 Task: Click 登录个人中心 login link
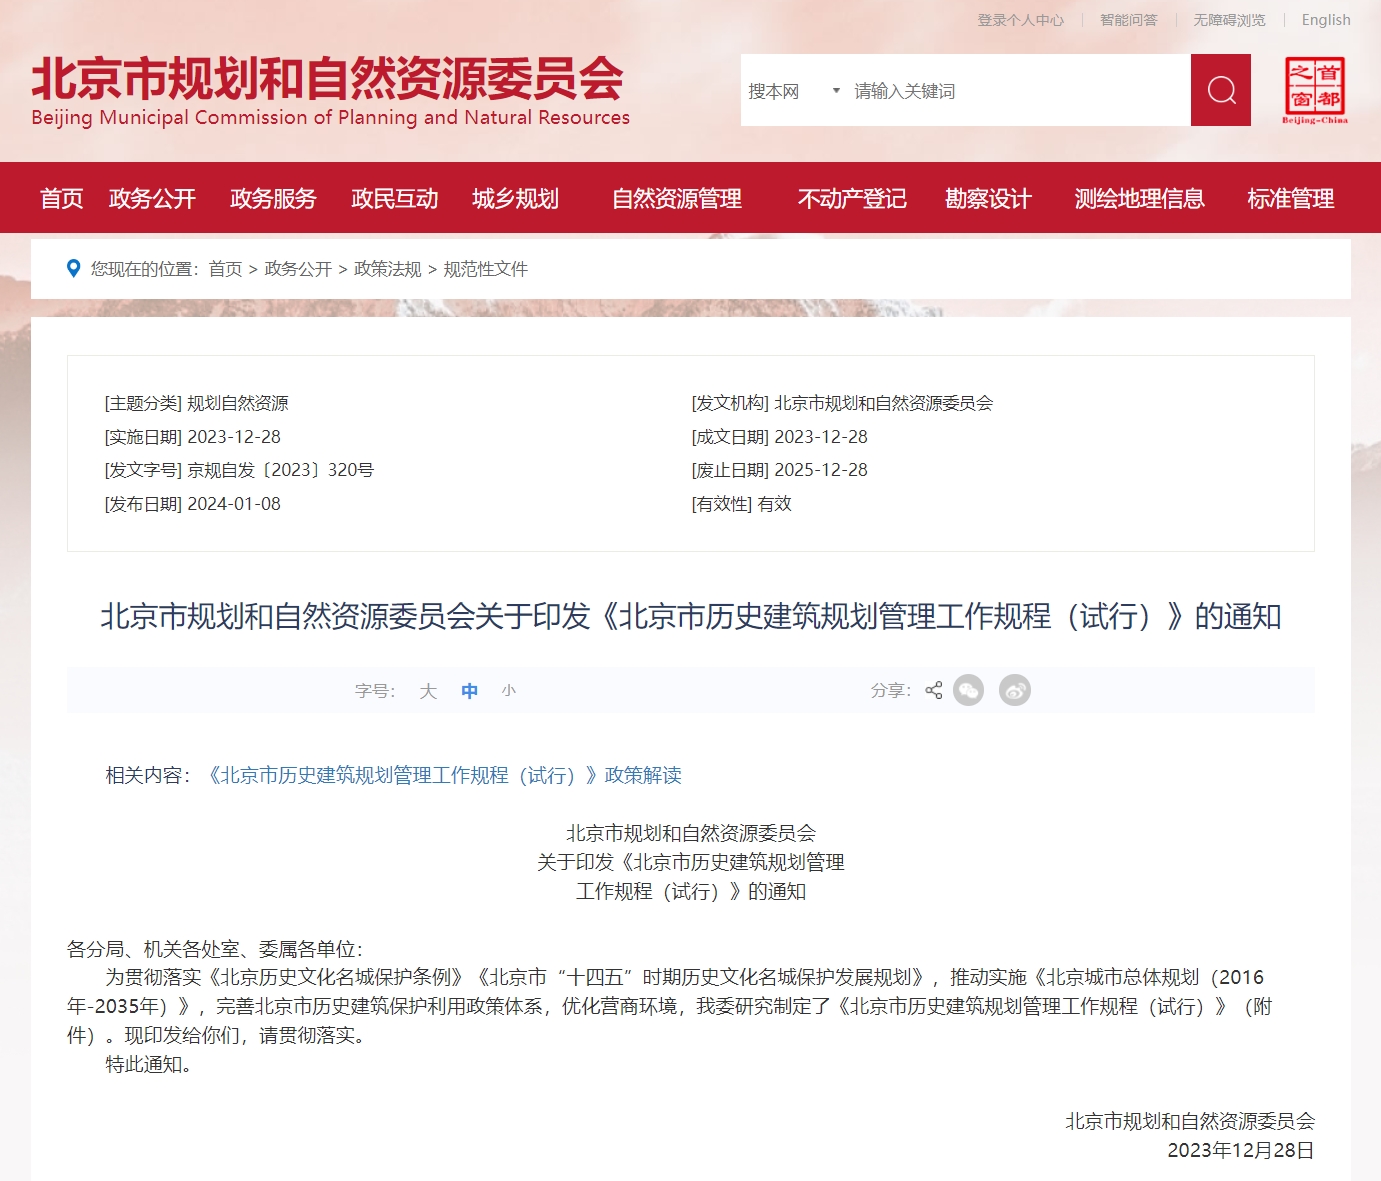[x=1020, y=20]
